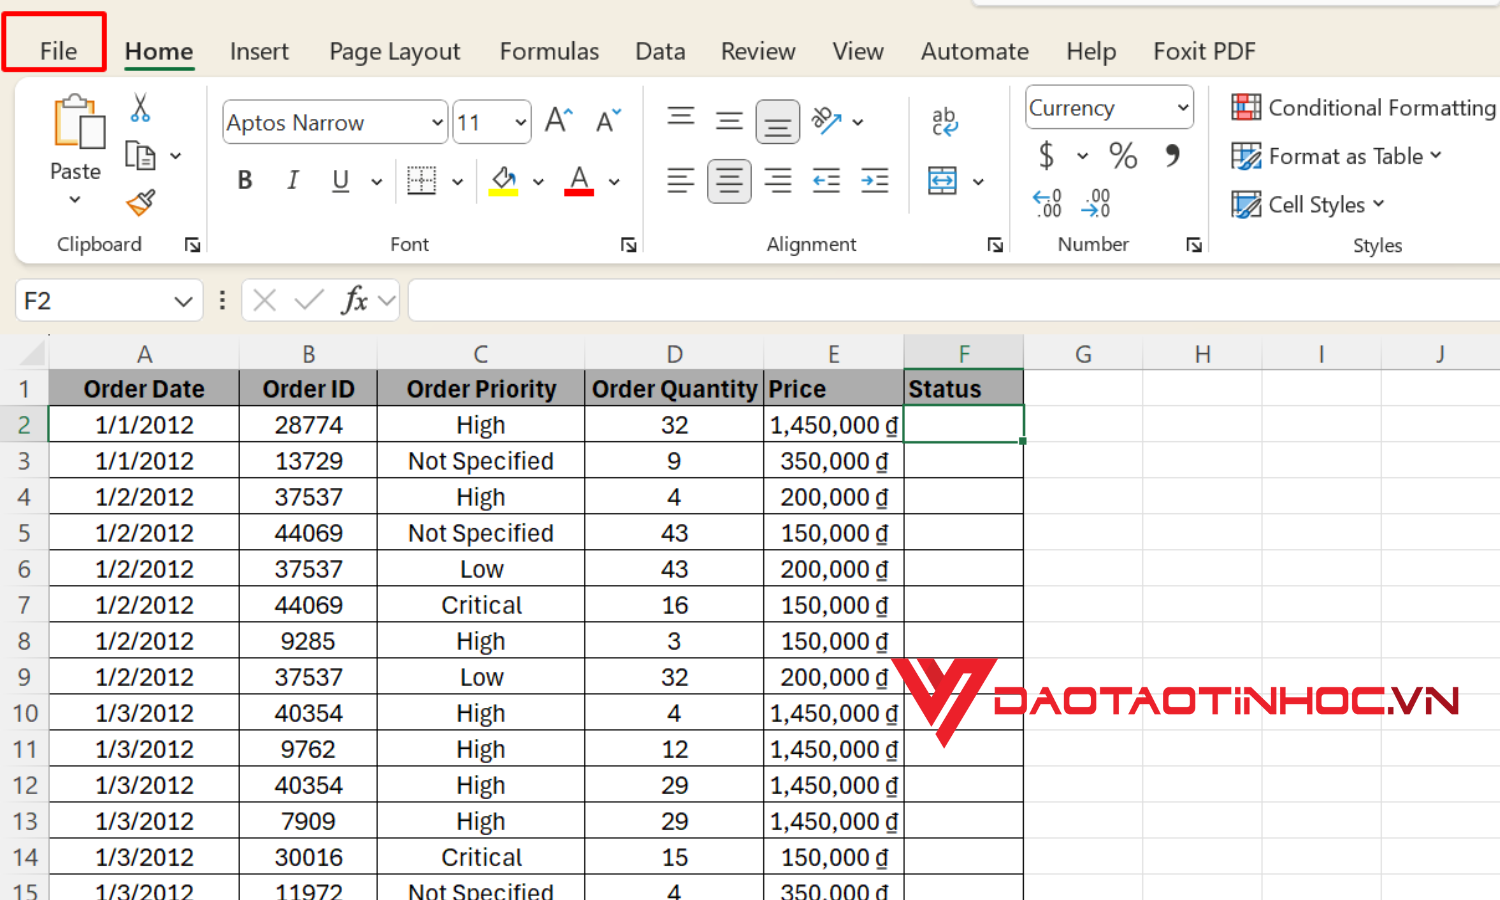Expand Merge & Center options arrow
The width and height of the screenshot is (1500, 900).
point(979,181)
